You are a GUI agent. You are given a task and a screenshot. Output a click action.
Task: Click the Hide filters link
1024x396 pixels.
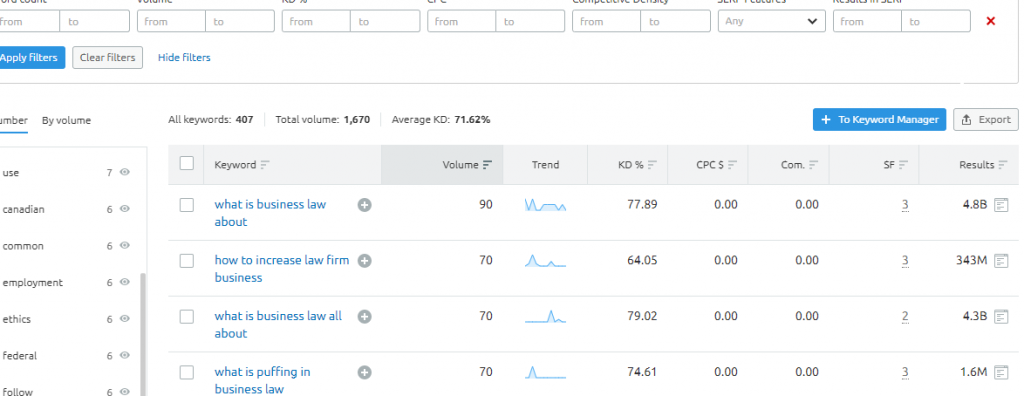(184, 58)
